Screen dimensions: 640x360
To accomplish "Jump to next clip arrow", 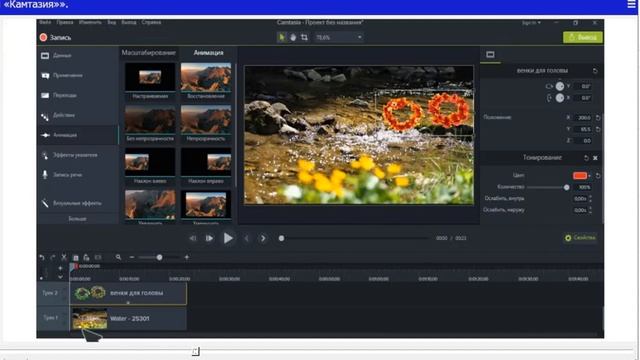I will coord(263,238).
